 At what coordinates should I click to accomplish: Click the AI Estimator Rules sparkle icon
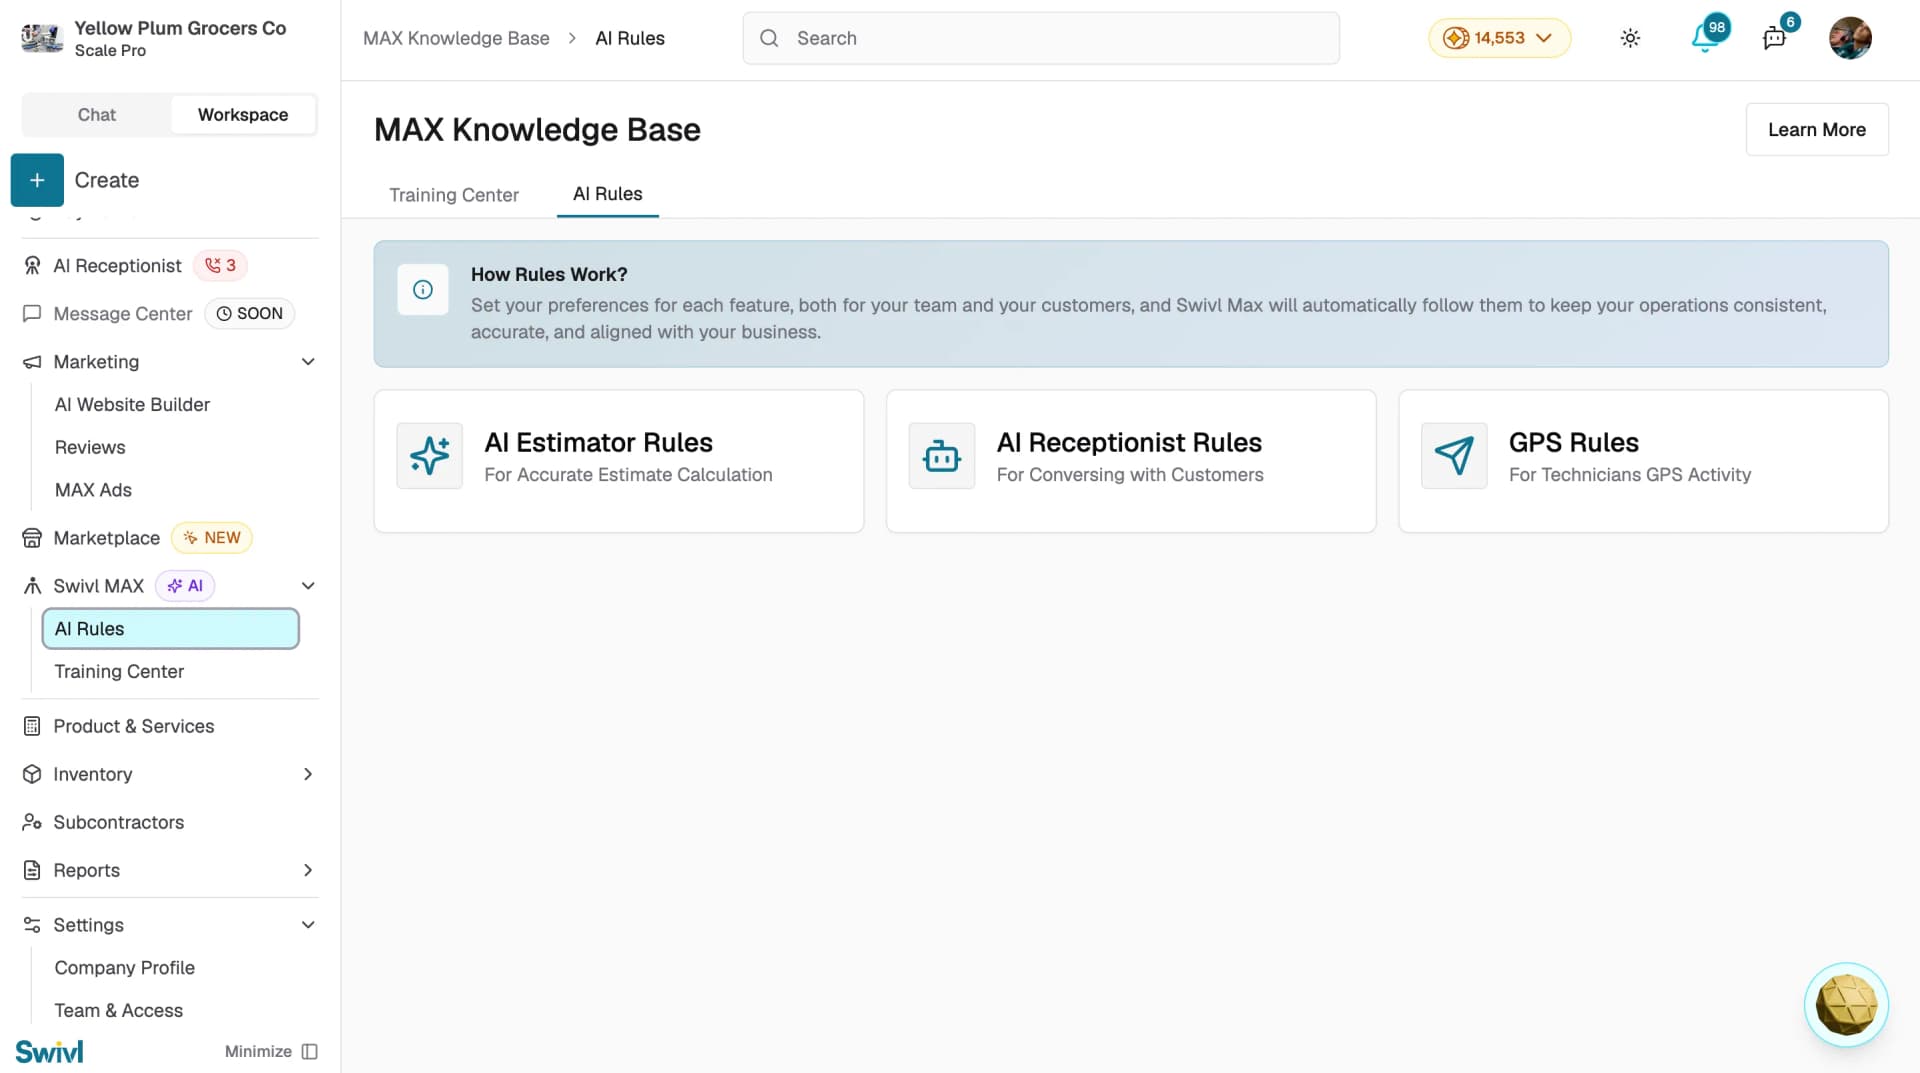pos(430,456)
